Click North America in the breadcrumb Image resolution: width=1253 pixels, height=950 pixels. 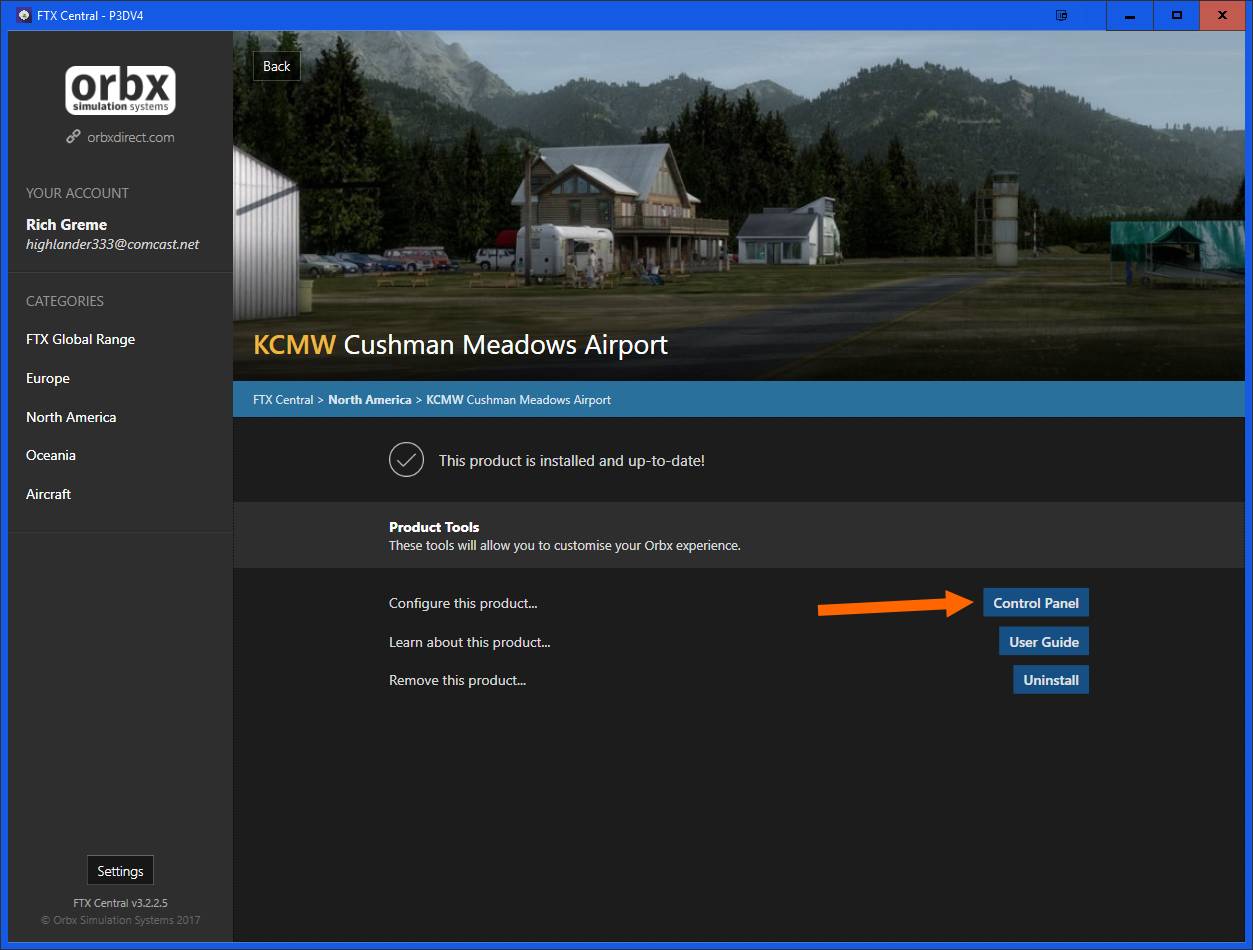pyautogui.click(x=370, y=399)
